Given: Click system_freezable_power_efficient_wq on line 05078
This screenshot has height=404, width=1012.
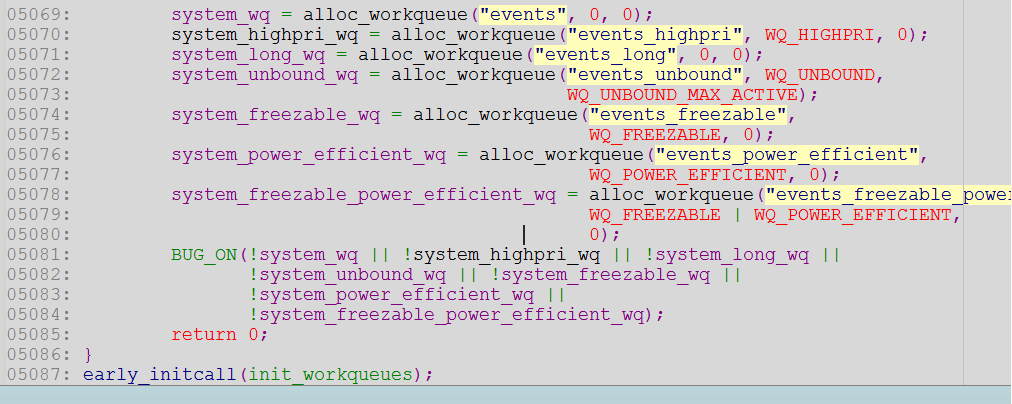Looking at the screenshot, I should [x=363, y=194].
